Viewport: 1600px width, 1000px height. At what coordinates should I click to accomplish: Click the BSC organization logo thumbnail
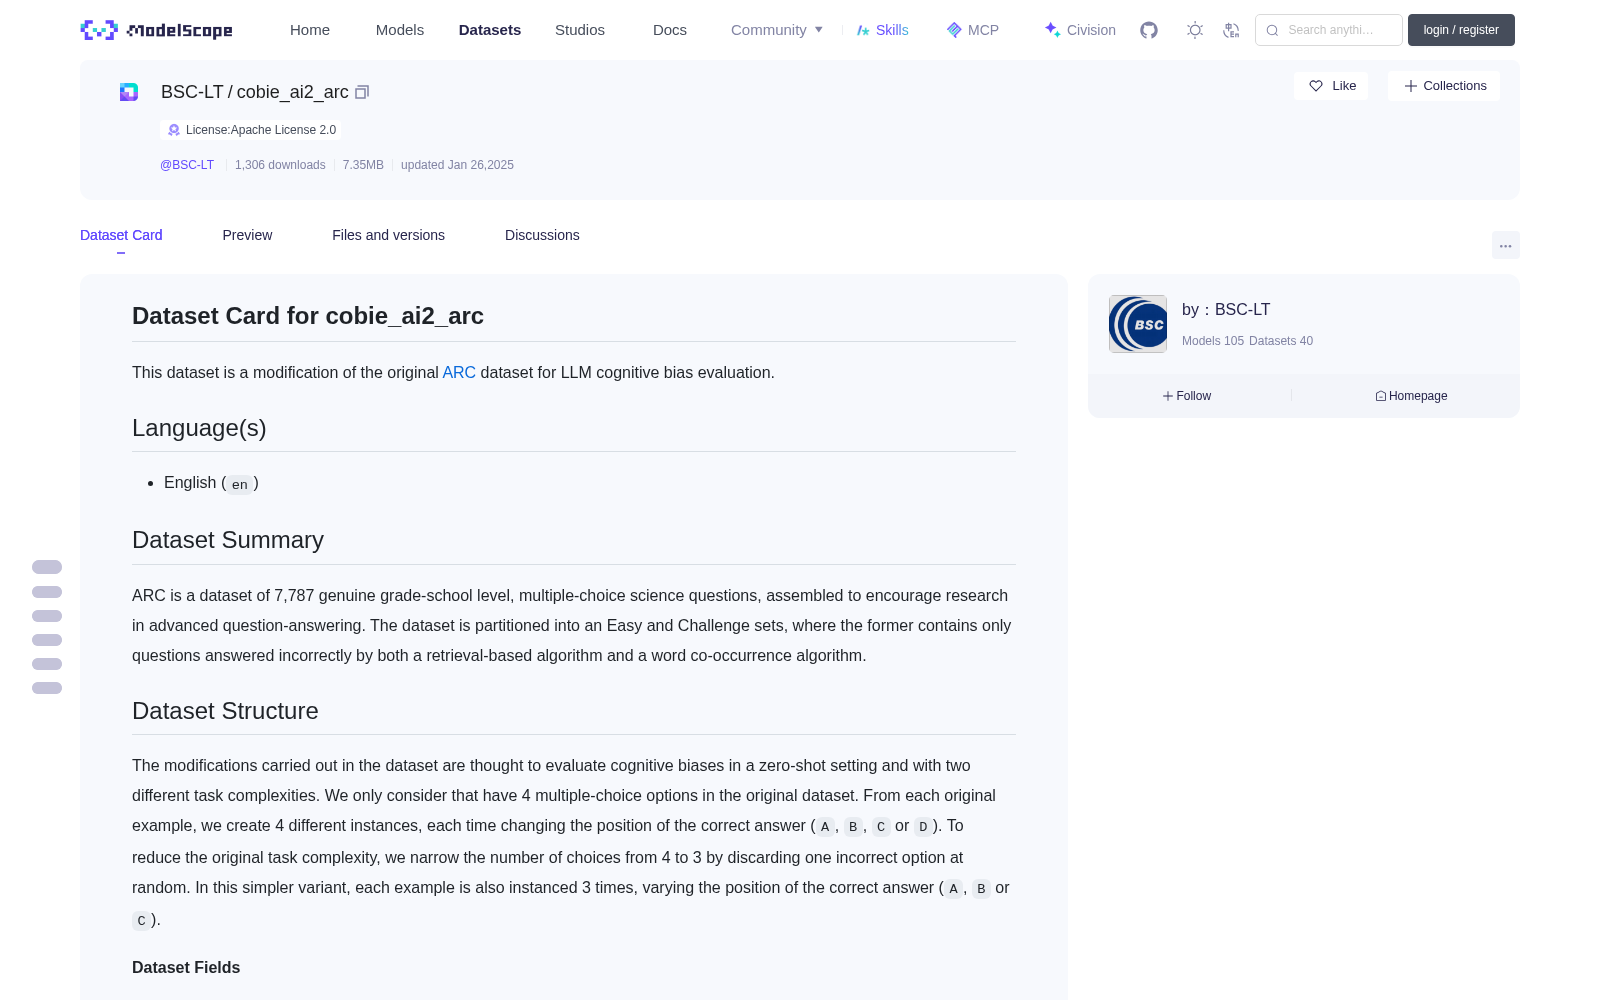(1138, 324)
